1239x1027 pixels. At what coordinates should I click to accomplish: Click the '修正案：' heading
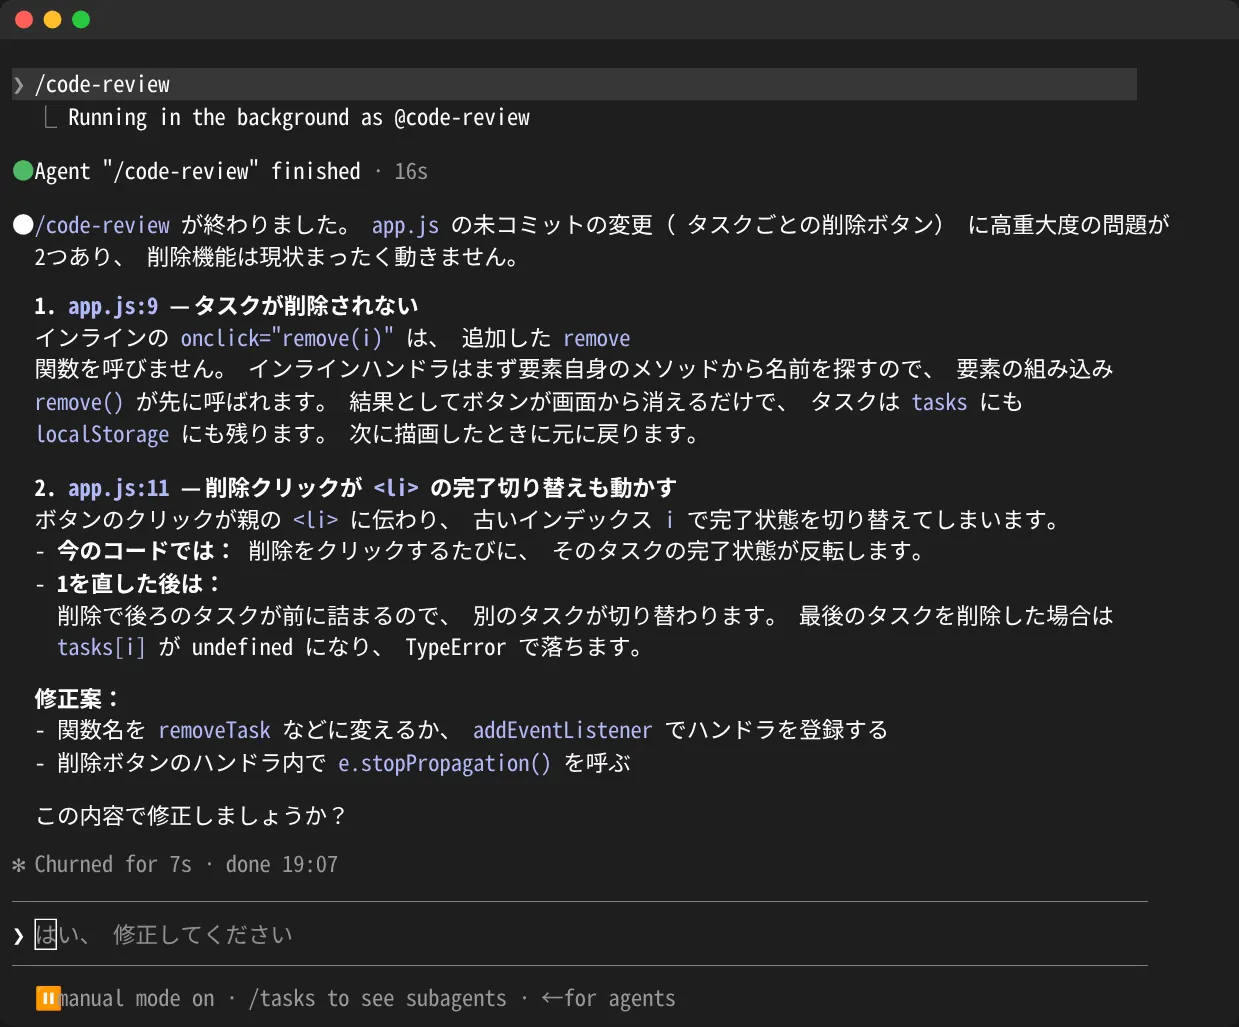(78, 699)
